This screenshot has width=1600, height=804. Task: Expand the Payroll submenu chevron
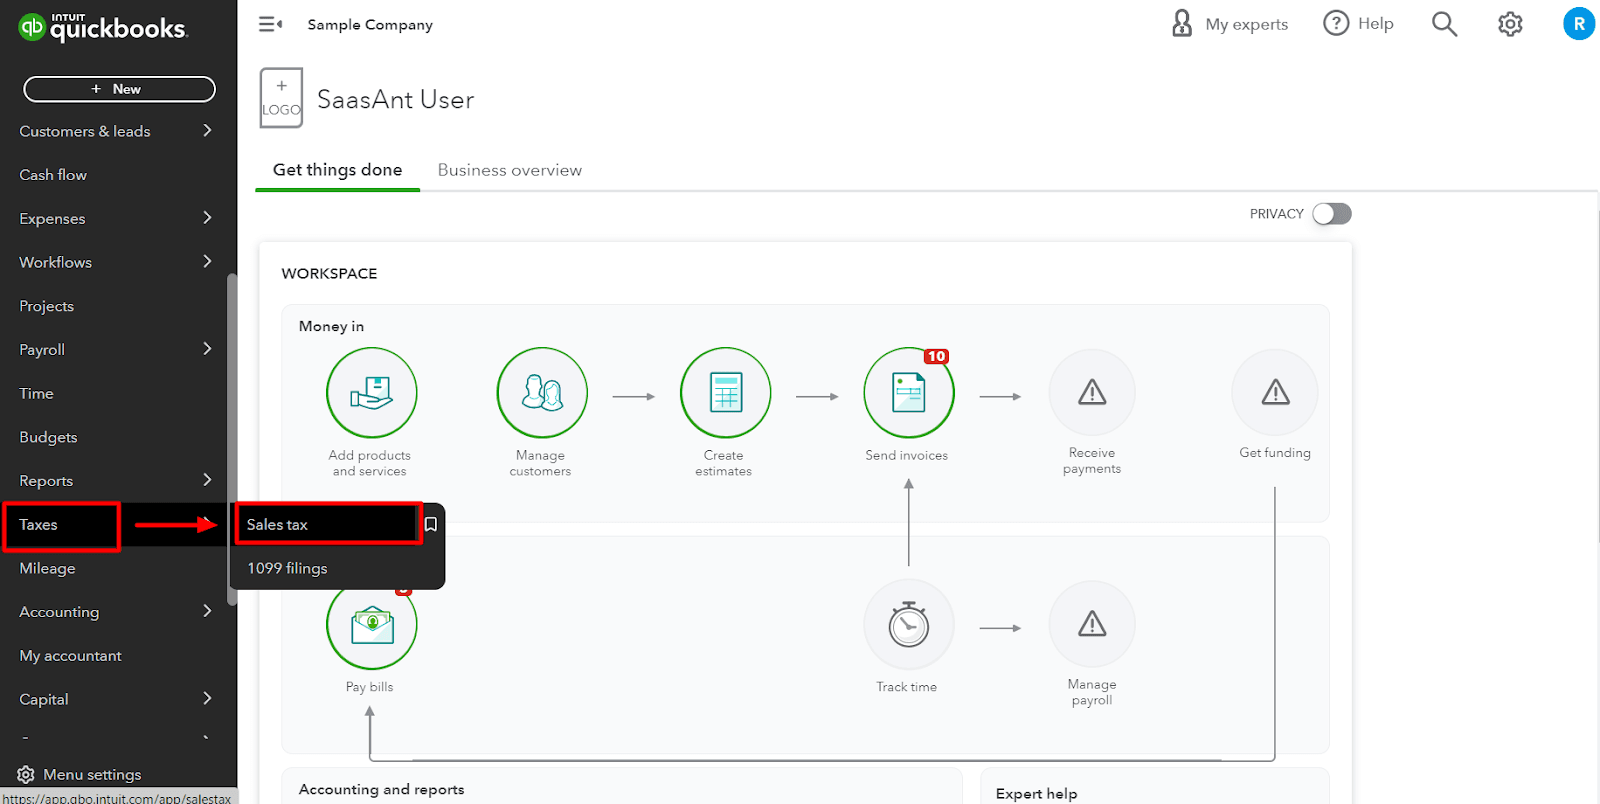[207, 348]
